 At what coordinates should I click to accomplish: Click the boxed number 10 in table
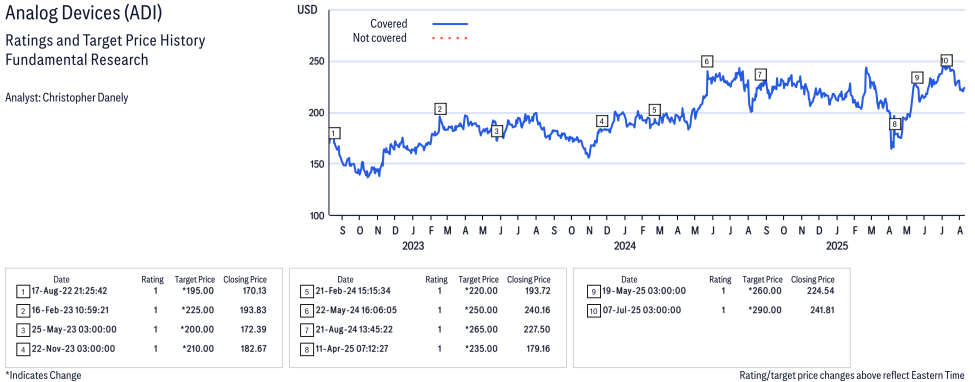(593, 310)
